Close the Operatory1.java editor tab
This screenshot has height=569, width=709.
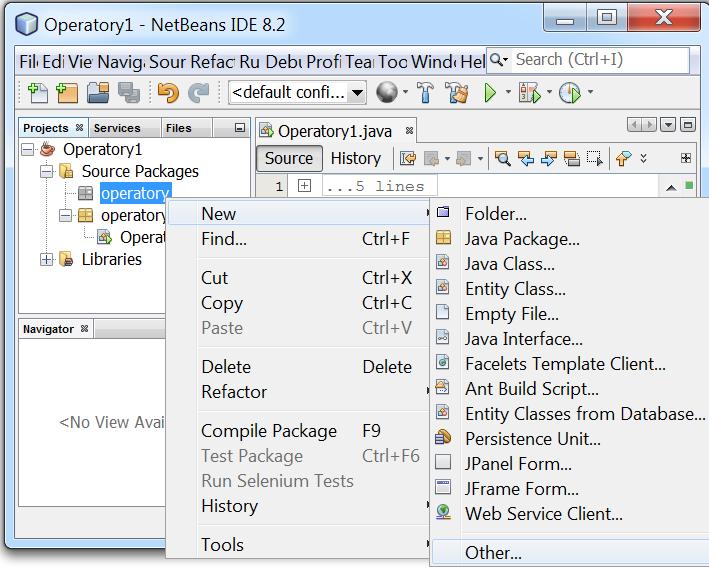click(x=409, y=131)
